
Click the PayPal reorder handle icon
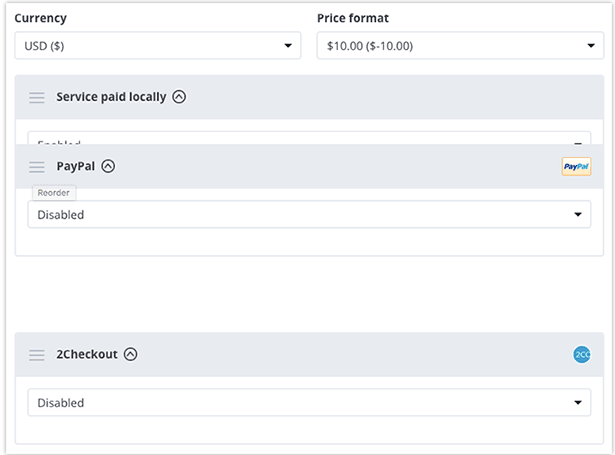coord(36,167)
